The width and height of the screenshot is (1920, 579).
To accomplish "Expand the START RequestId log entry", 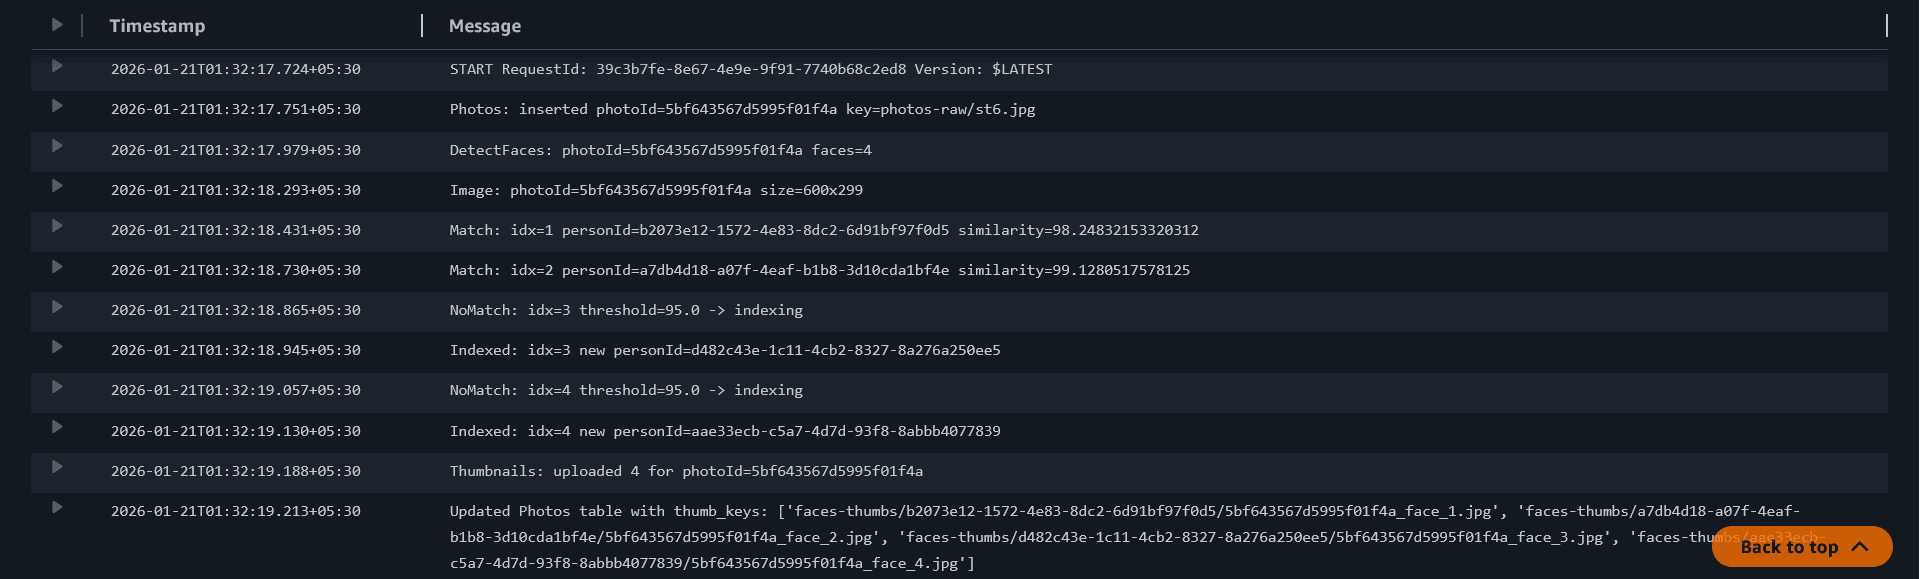I will (57, 68).
